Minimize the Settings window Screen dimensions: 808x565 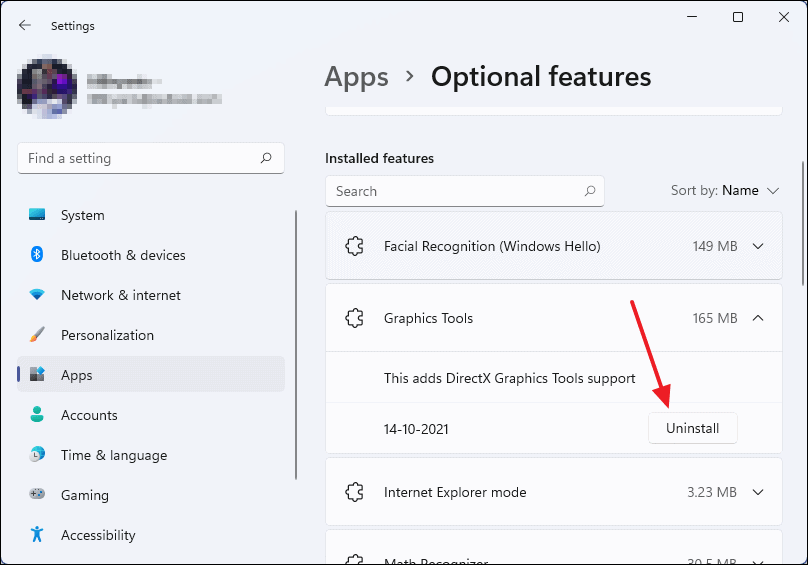[x=692, y=17]
